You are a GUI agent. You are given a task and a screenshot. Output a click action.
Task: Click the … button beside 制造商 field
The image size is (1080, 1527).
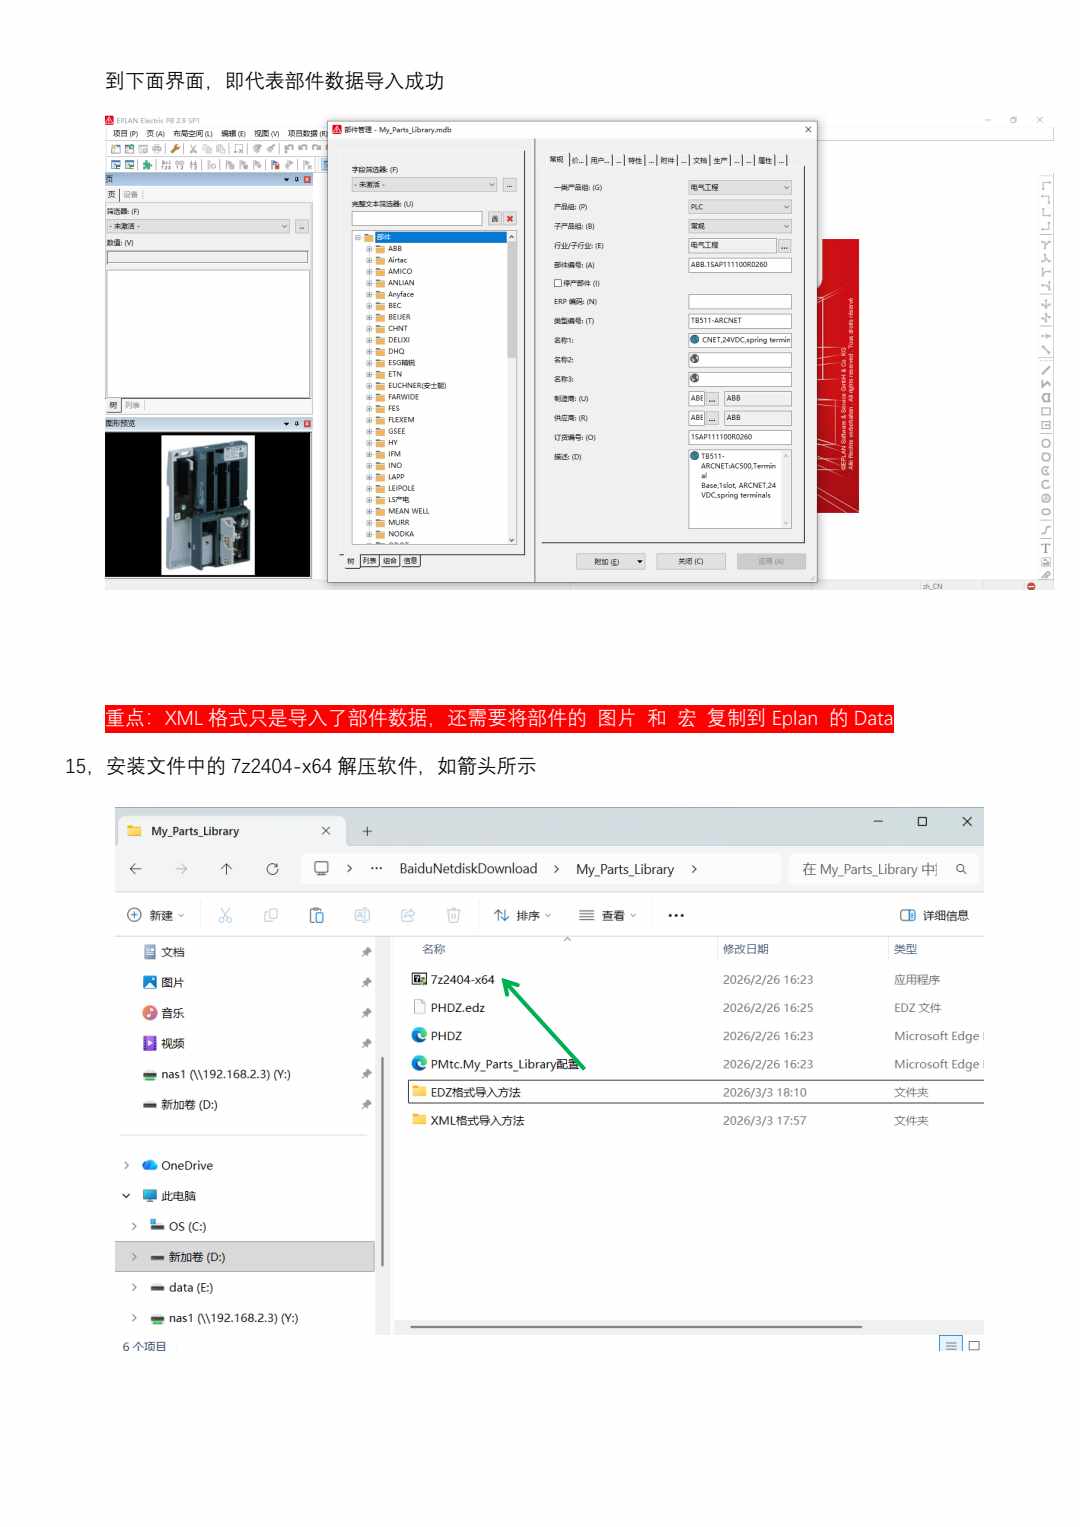713,398
